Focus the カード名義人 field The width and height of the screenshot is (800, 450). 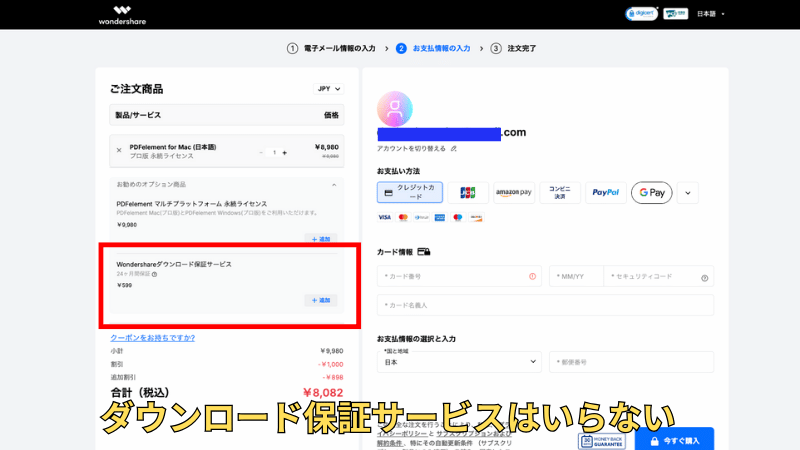click(545, 305)
